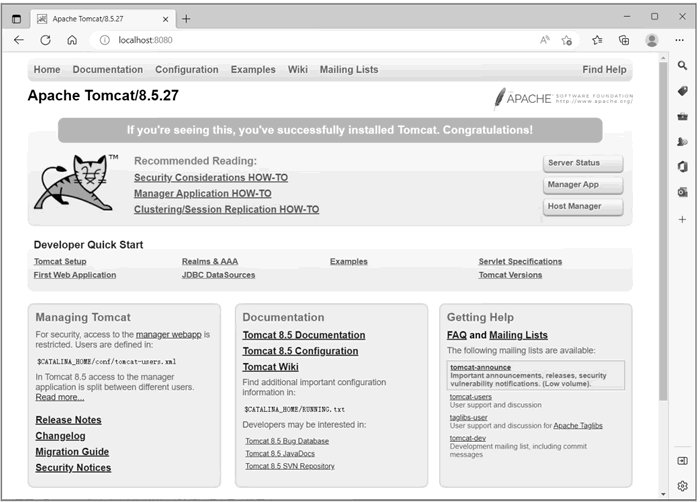Close the Apache Tomcat/8.5.27 tab

click(x=165, y=19)
